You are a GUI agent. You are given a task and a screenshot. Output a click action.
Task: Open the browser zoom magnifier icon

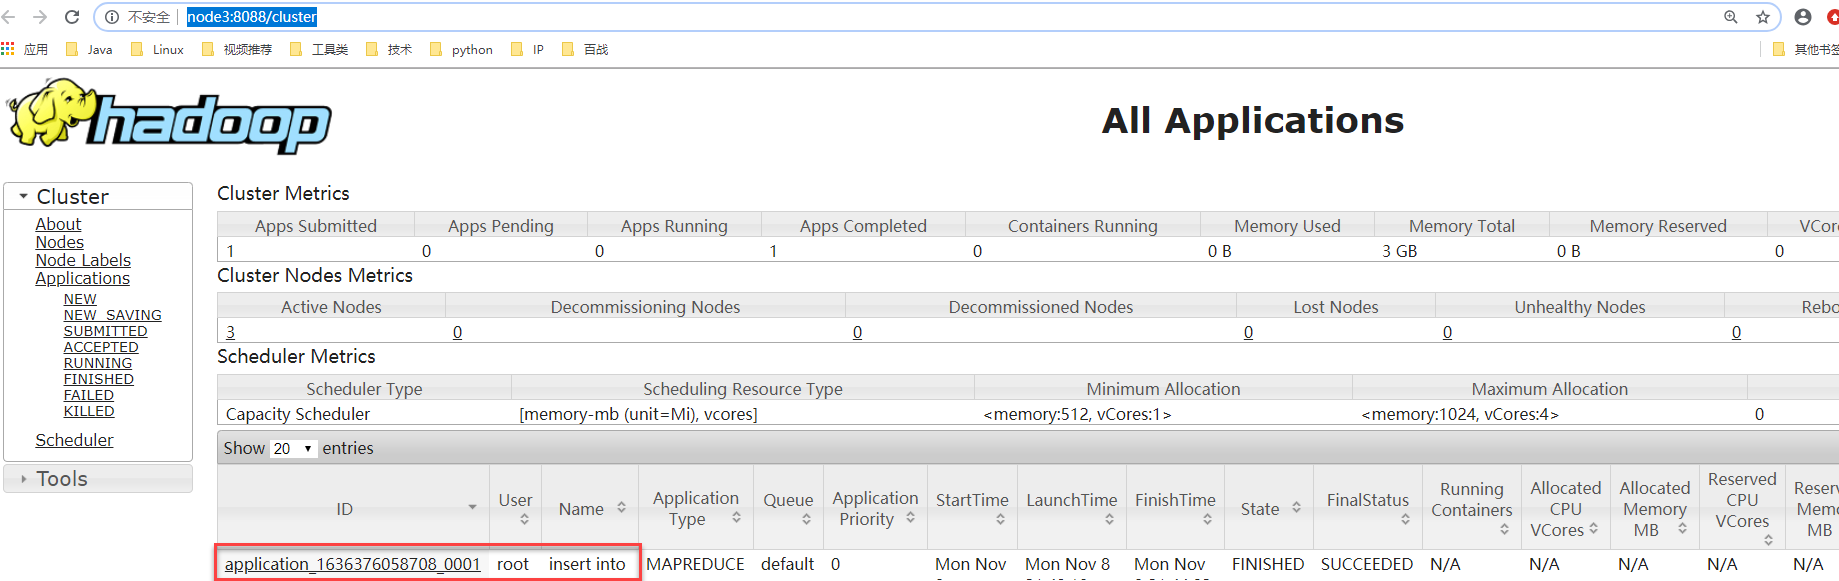1731,17
